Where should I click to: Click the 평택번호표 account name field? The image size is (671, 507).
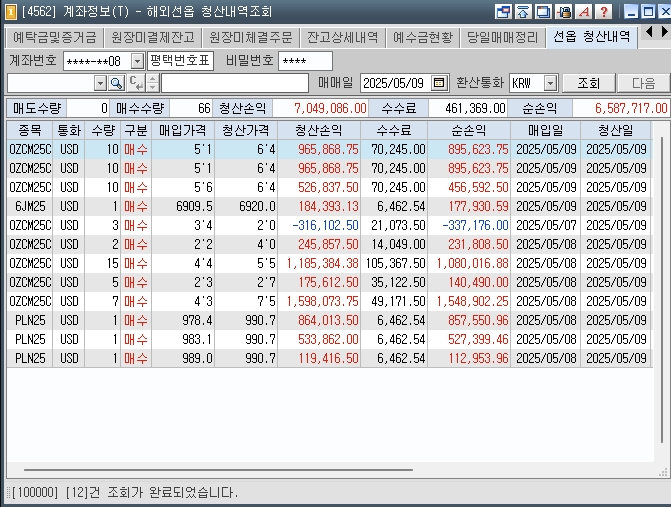coord(180,61)
